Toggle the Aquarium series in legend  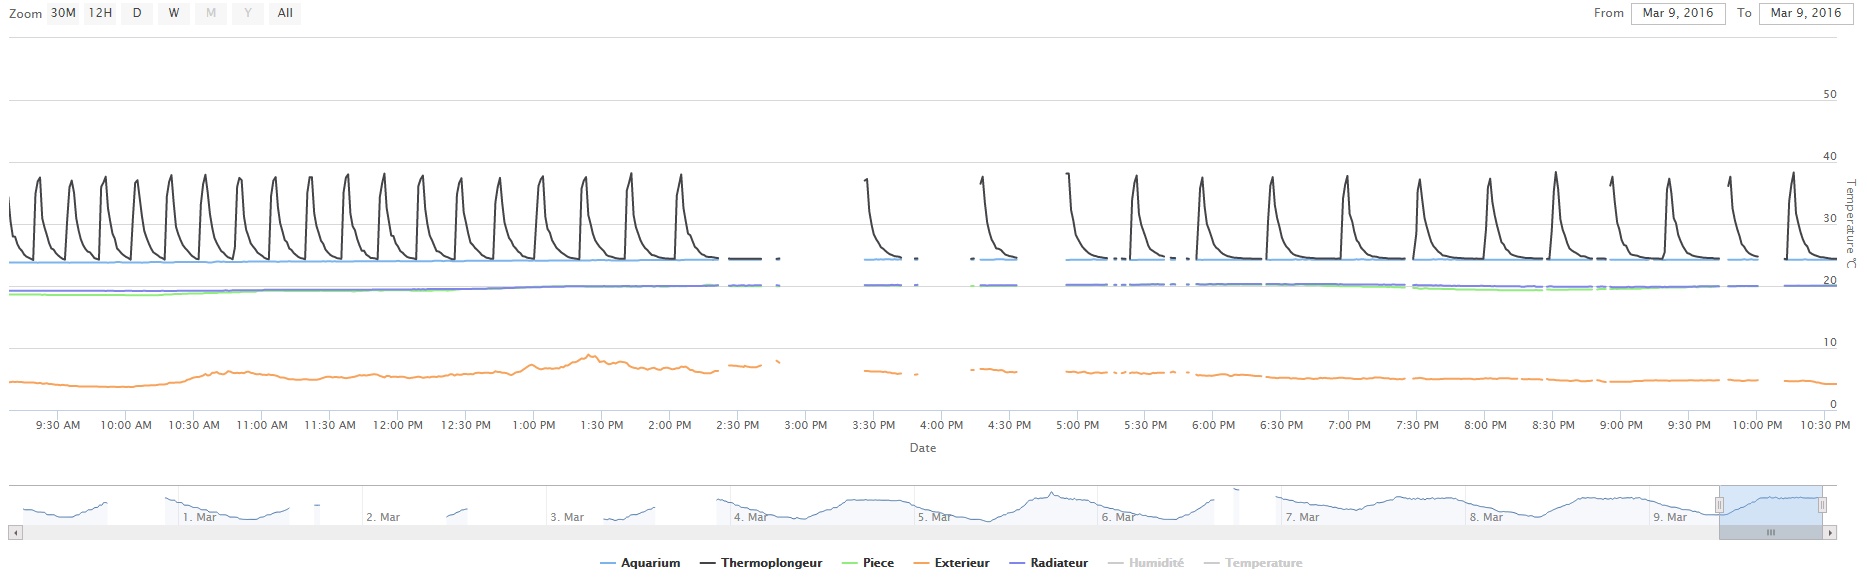pyautogui.click(x=640, y=563)
